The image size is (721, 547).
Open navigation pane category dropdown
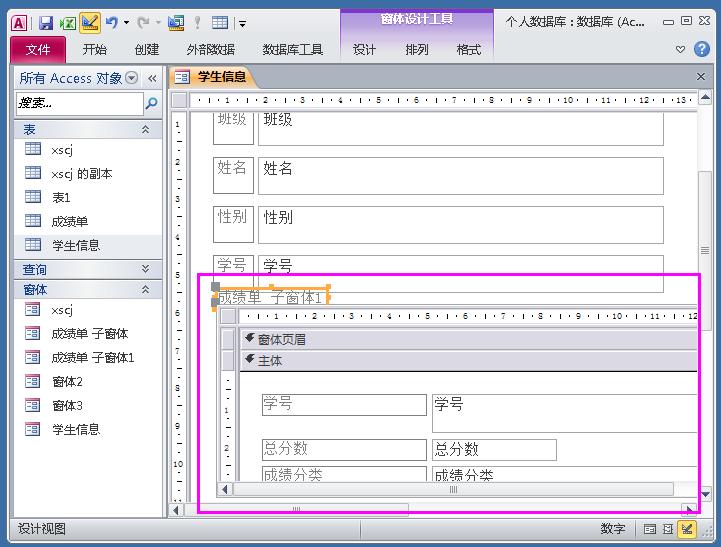(x=132, y=78)
